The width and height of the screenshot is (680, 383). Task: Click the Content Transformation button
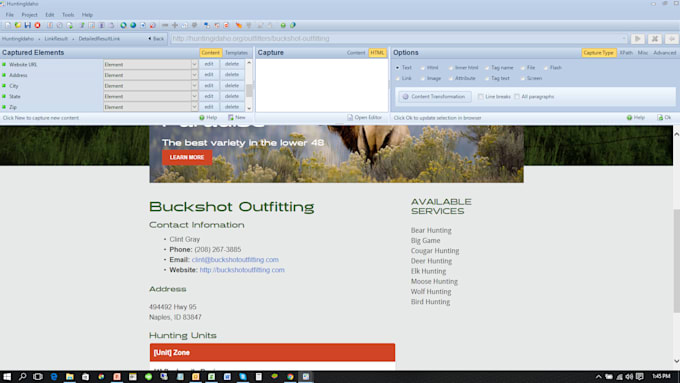(x=435, y=97)
